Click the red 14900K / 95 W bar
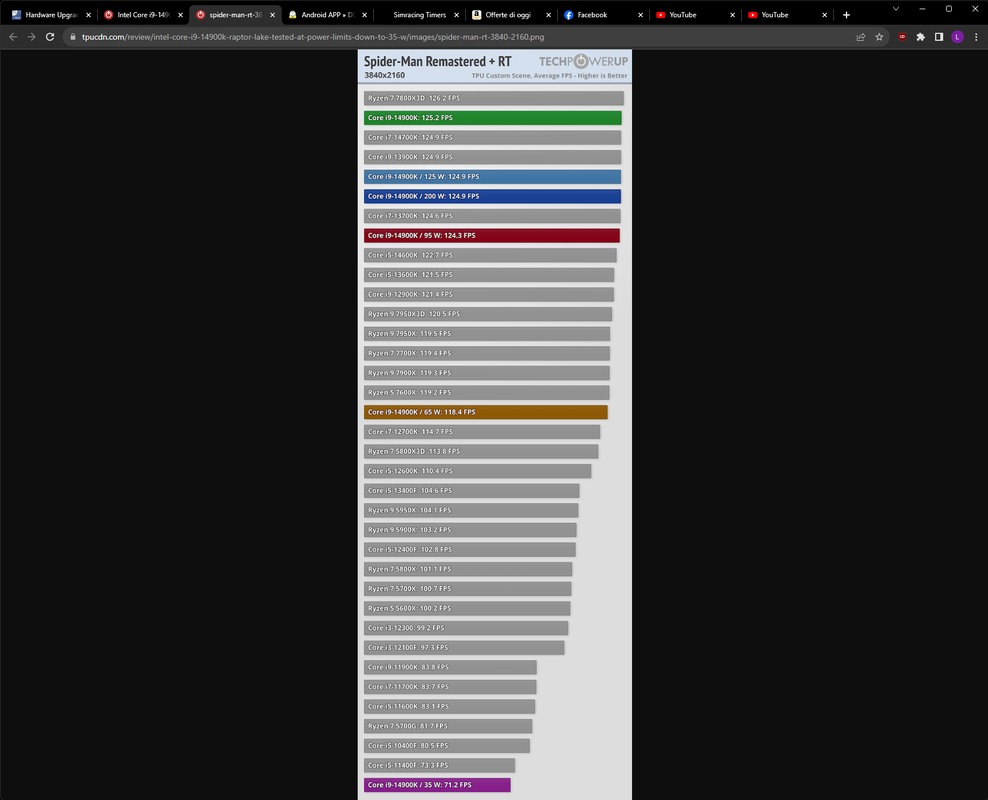This screenshot has width=988, height=800. pyautogui.click(x=491, y=236)
